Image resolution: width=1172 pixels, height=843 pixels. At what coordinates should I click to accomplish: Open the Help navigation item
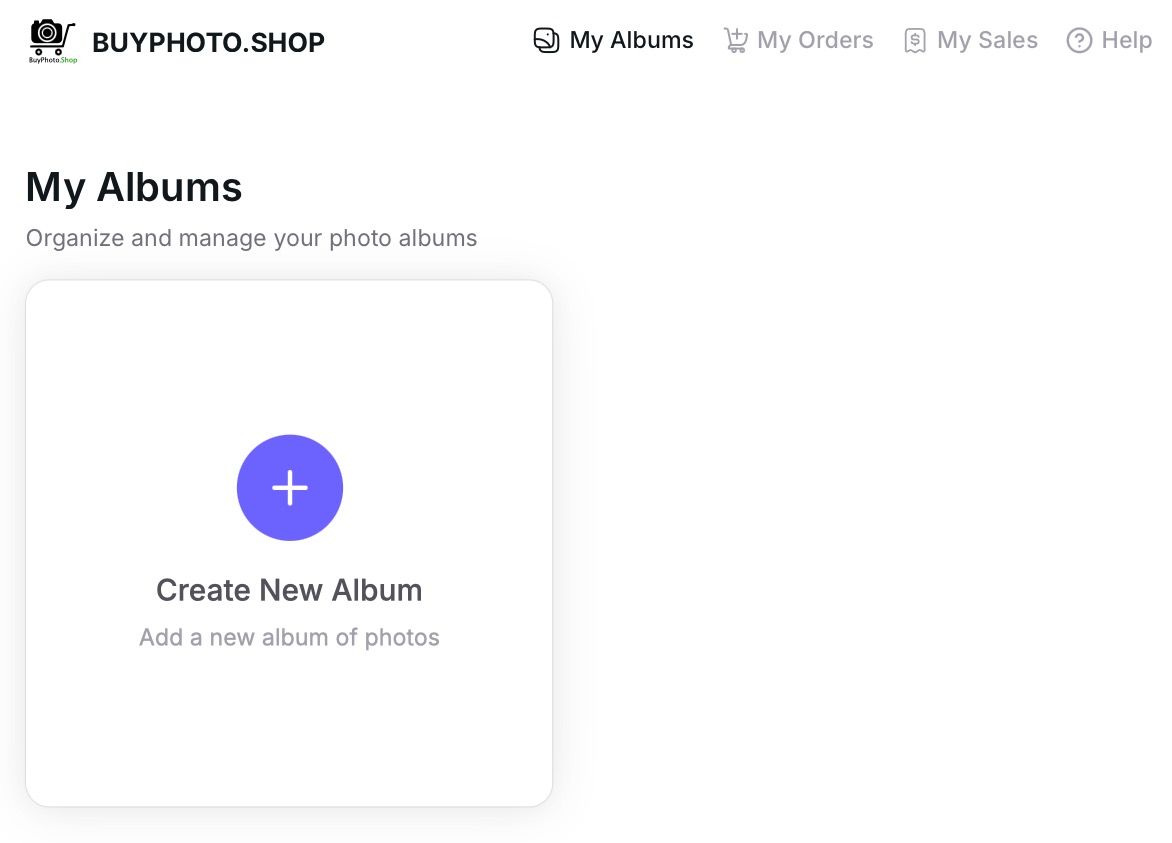(1126, 40)
